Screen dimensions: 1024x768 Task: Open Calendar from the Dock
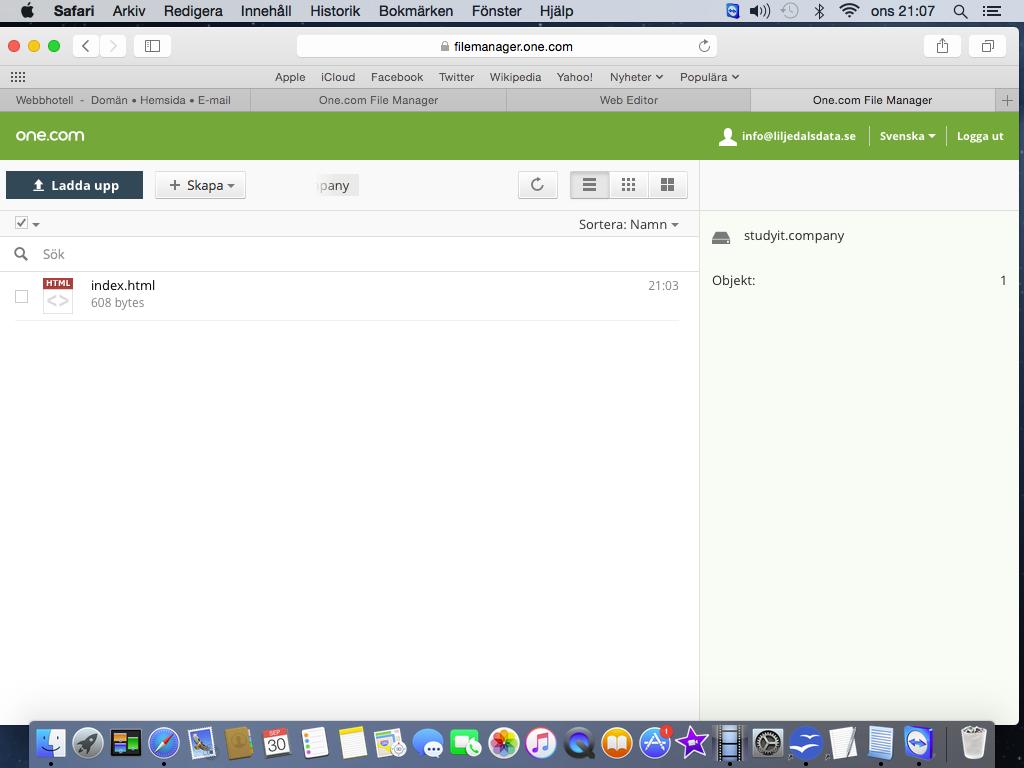276,743
